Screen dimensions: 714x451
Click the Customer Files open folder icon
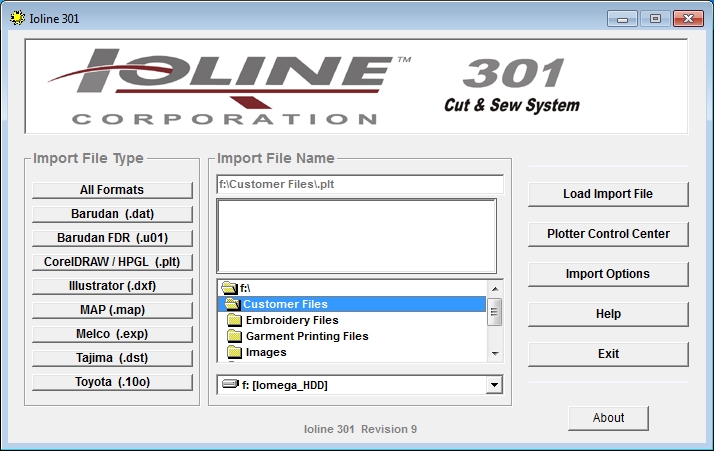click(x=232, y=304)
